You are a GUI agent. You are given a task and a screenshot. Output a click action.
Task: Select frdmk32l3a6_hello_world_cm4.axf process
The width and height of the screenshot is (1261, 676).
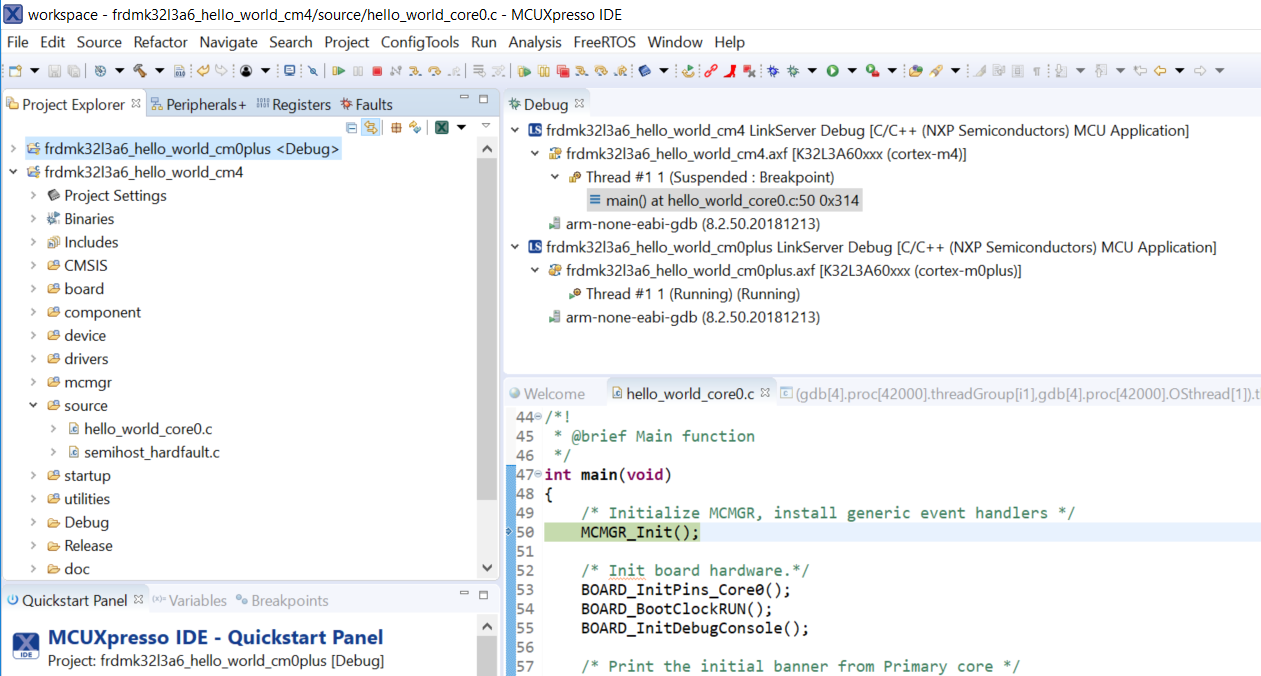coord(756,154)
